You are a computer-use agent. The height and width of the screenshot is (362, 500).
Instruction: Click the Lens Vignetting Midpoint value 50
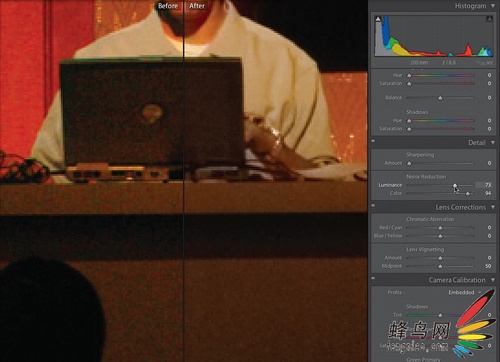488,266
